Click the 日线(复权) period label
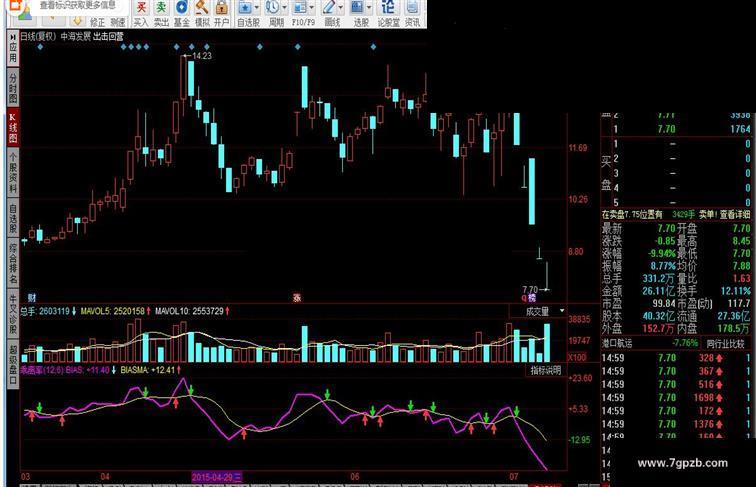Viewport: 756px width, 487px height. [x=38, y=36]
